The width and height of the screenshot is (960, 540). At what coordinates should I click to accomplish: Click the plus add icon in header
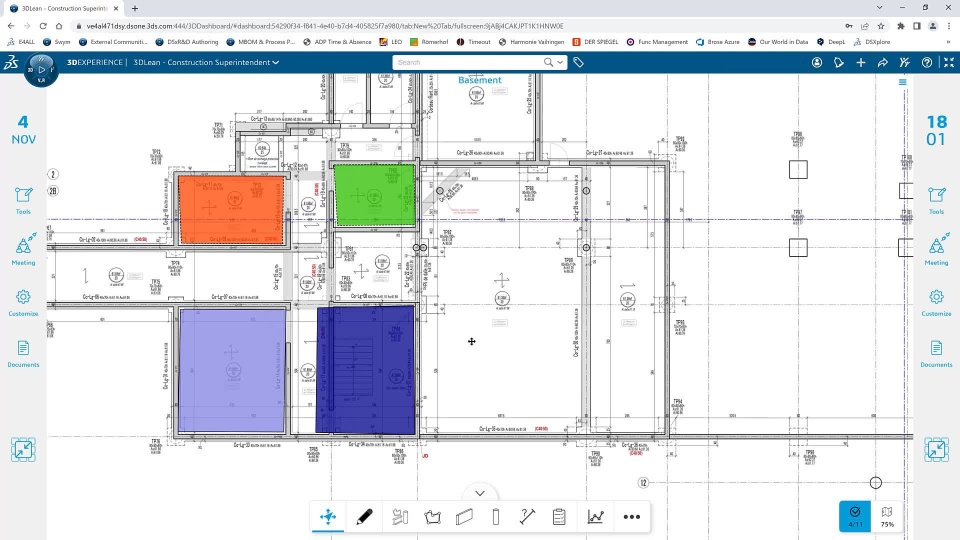point(861,62)
